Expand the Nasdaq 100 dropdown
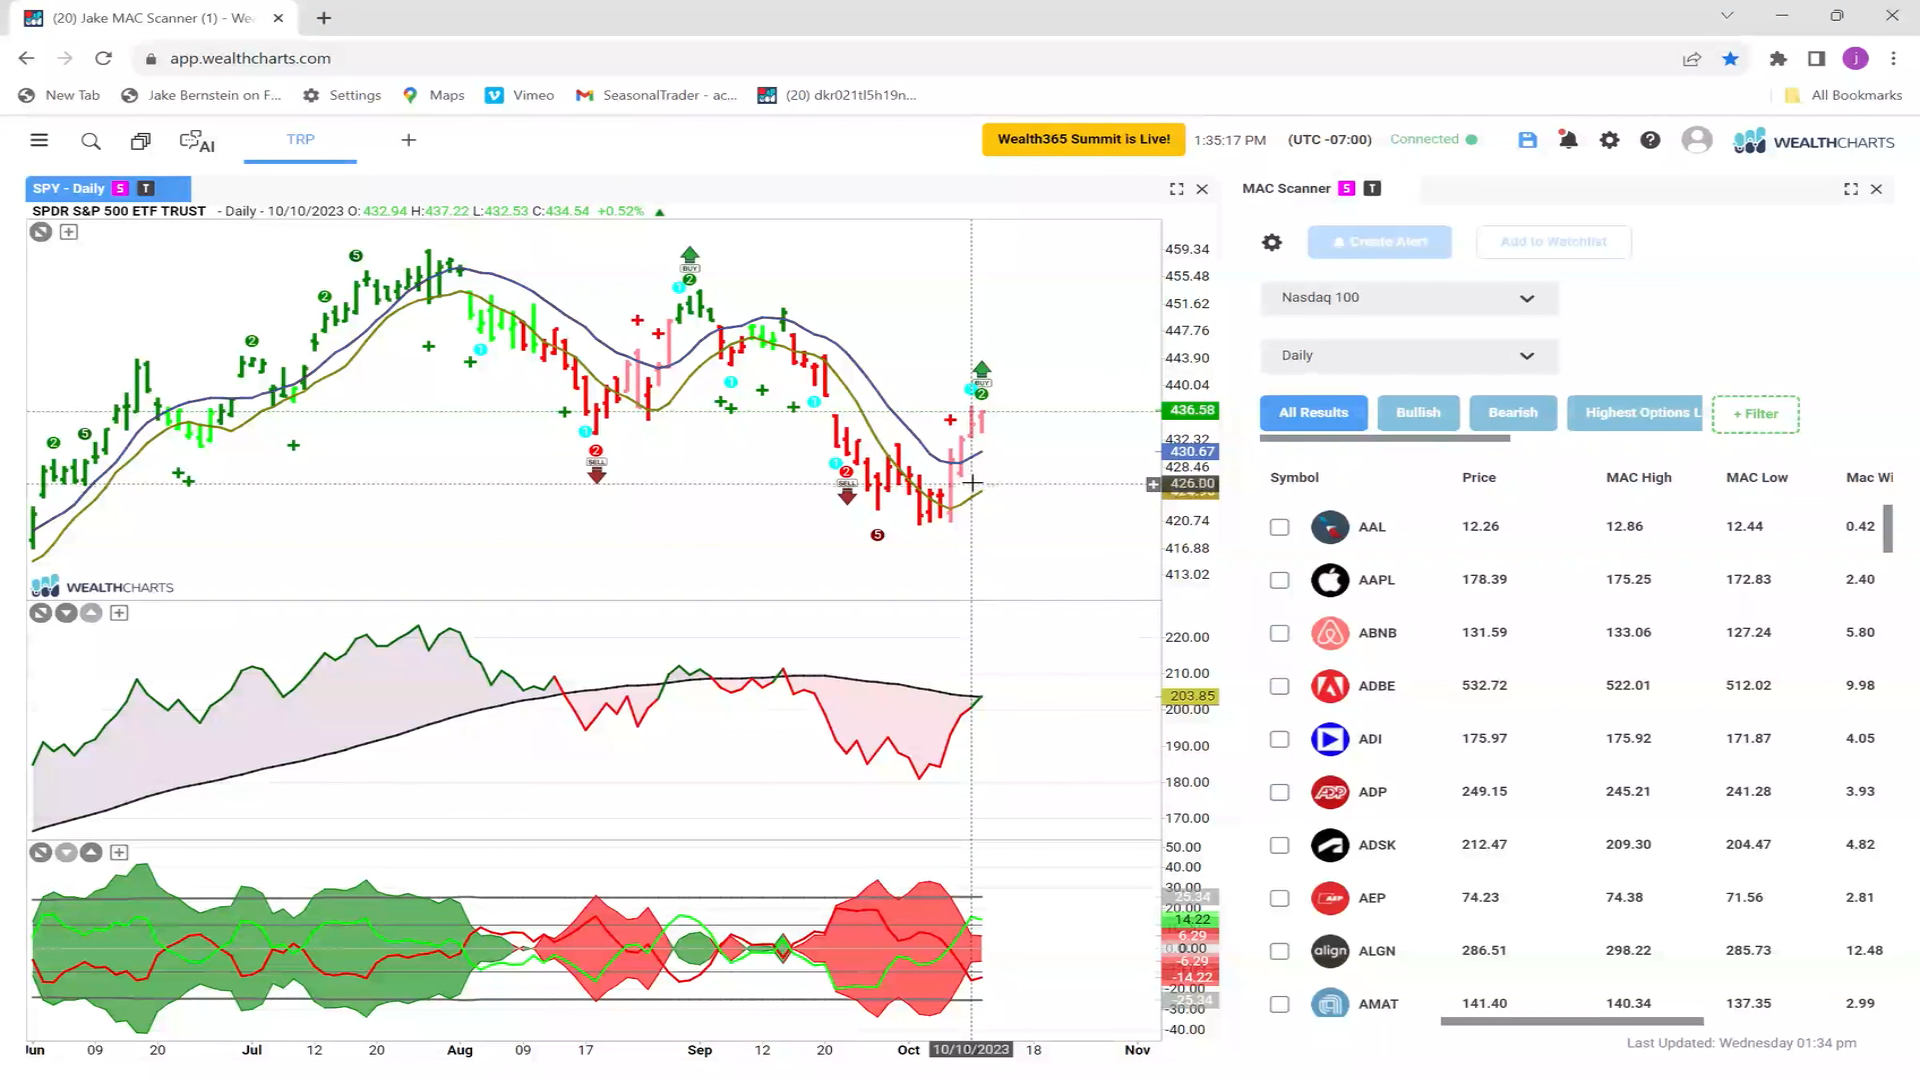This screenshot has width=1920, height=1080. (1409, 298)
